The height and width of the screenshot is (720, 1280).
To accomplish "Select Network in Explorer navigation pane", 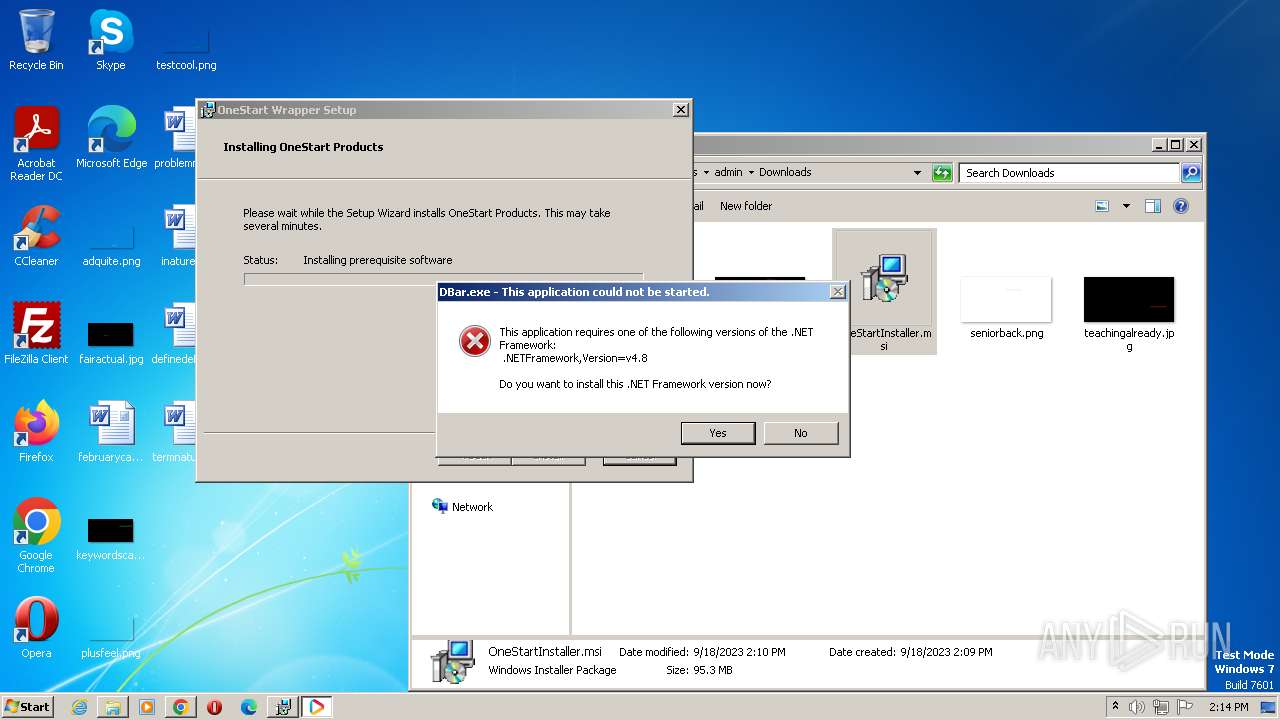I will click(x=462, y=507).
